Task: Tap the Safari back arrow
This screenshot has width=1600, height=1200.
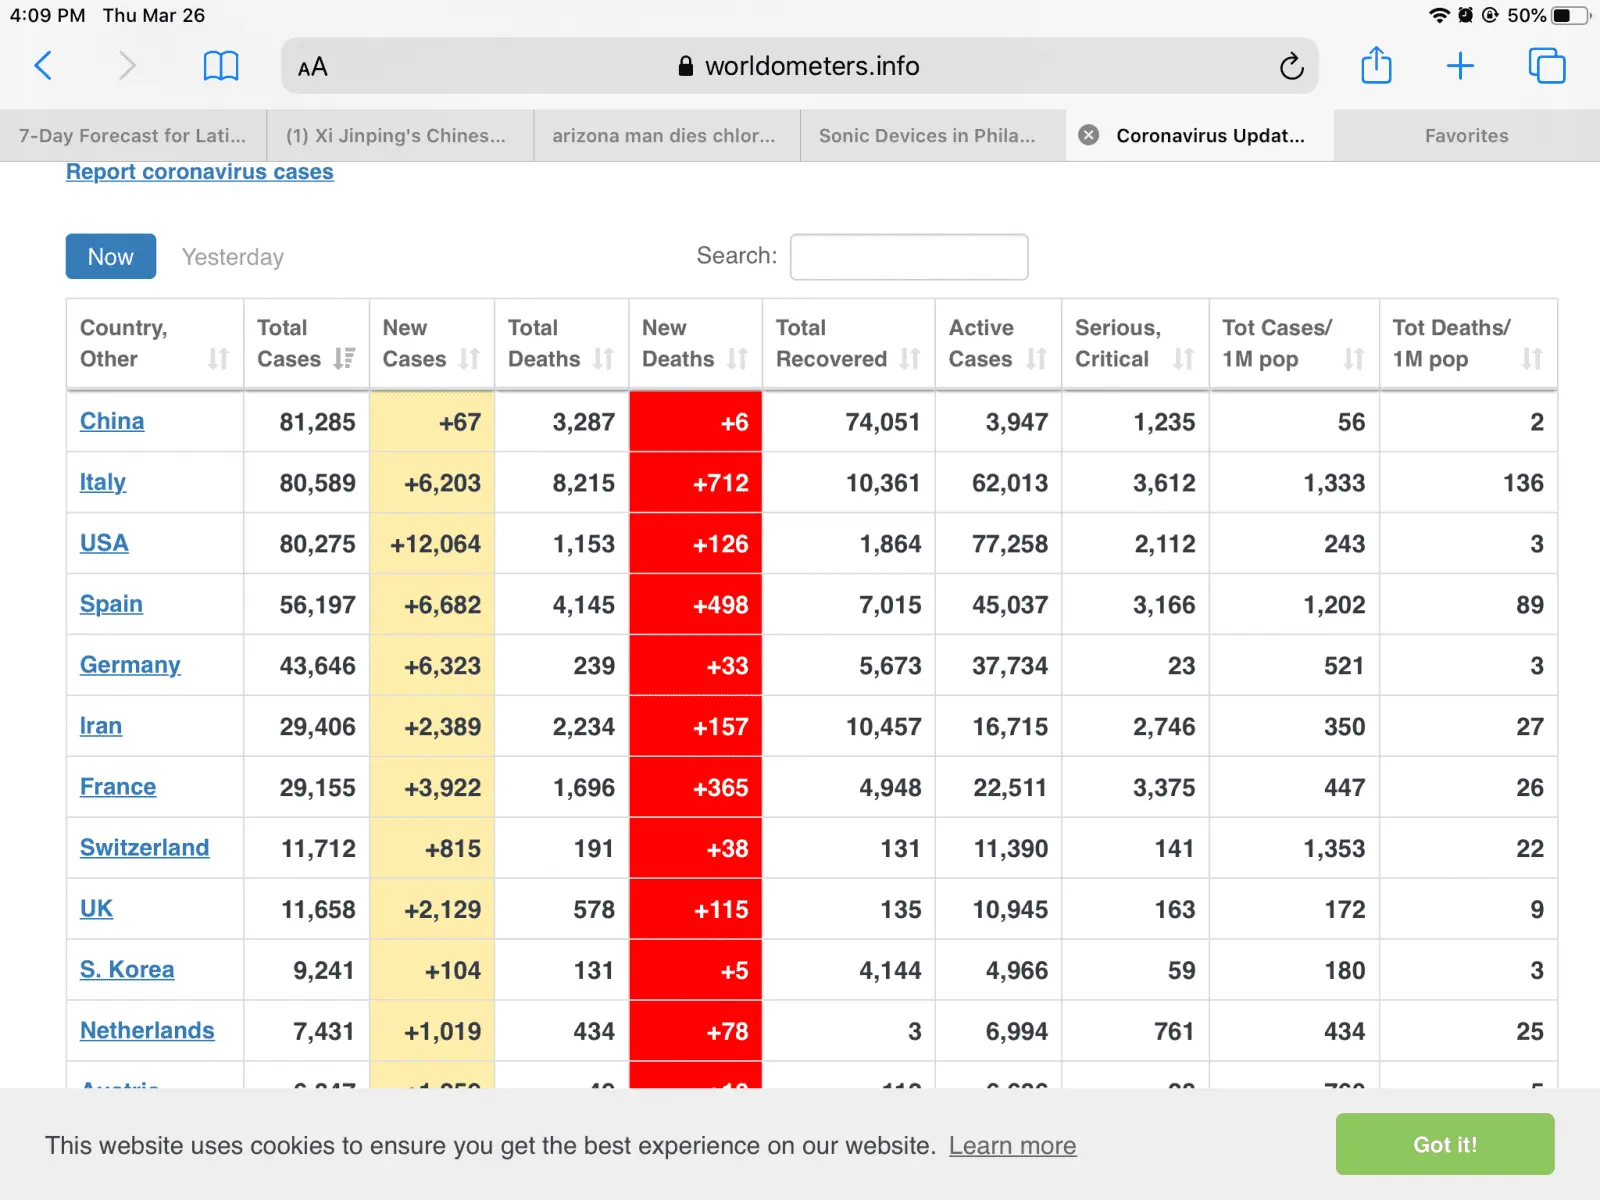Action: click(x=43, y=66)
